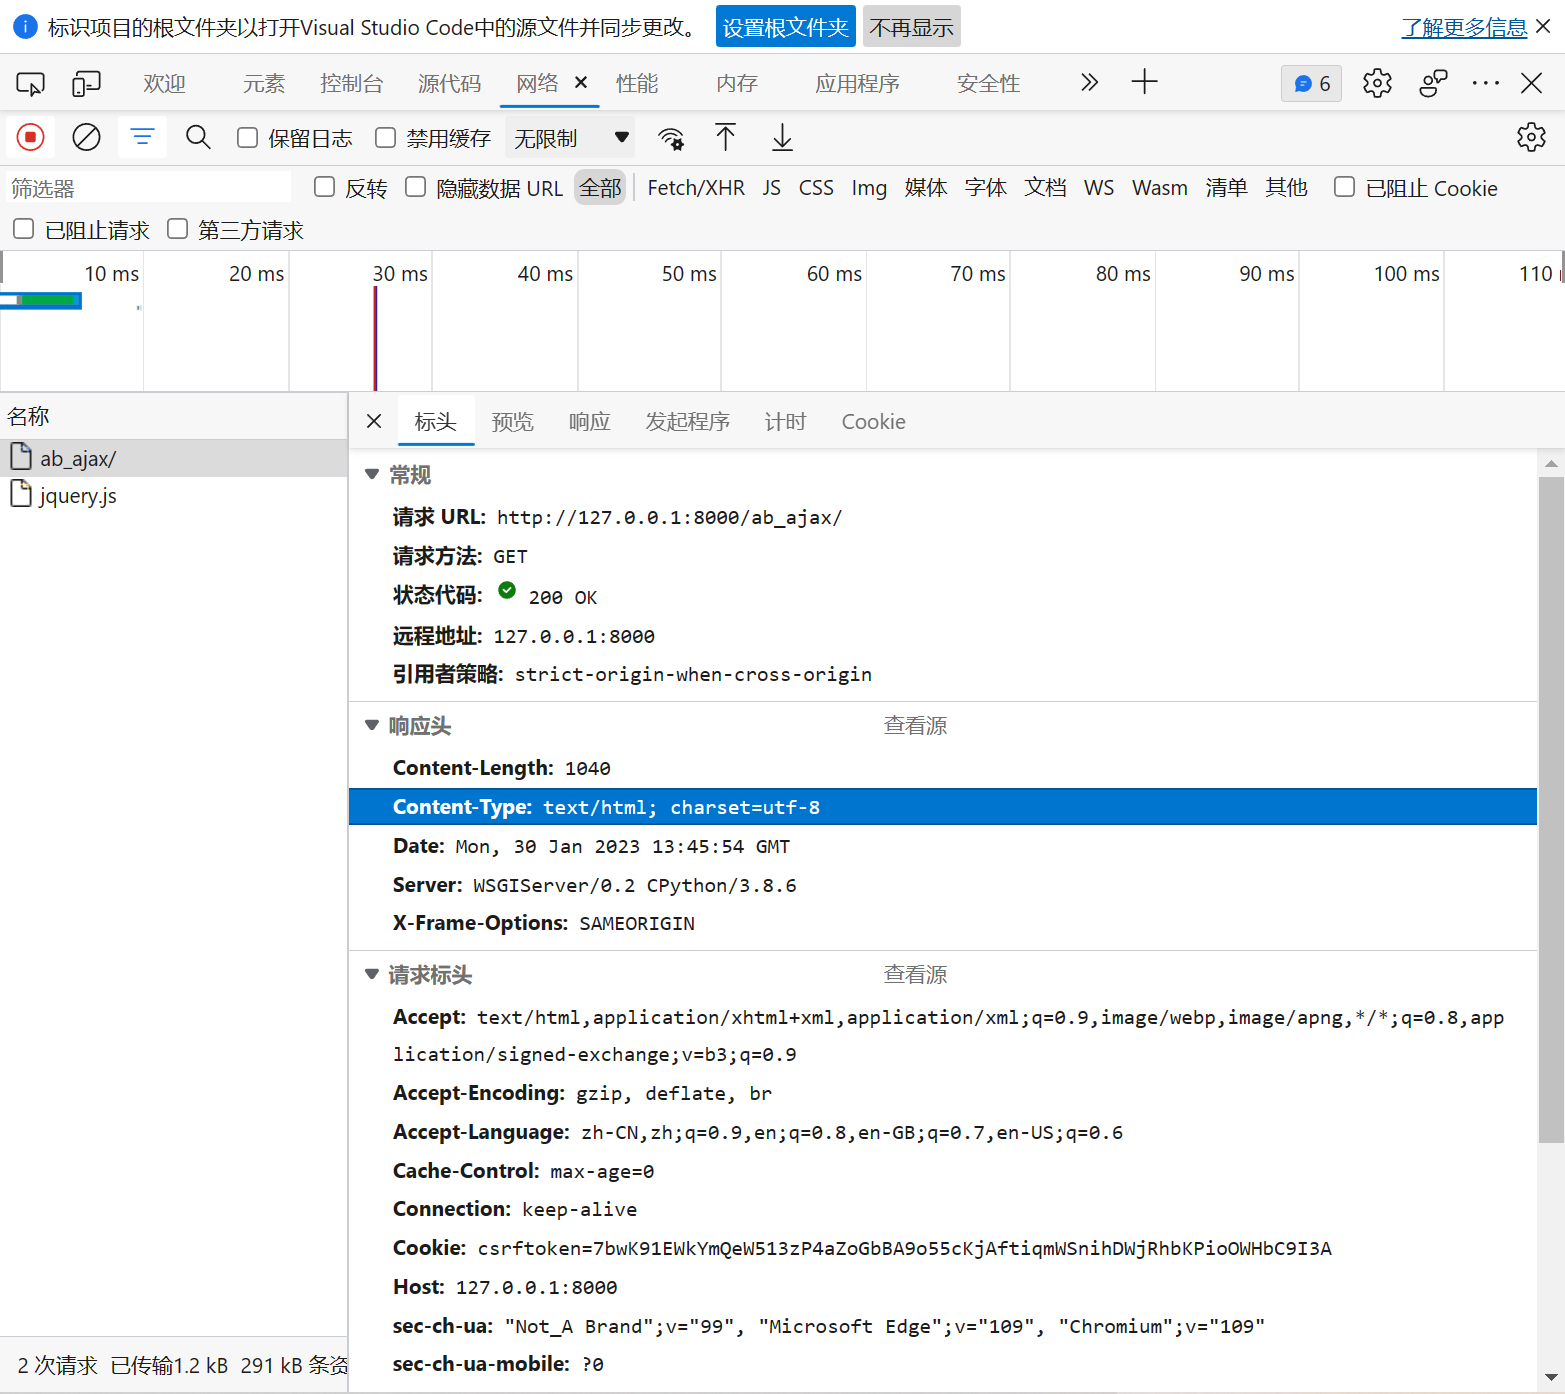The width and height of the screenshot is (1565, 1394).
Task: Check Blocked requests checkbox
Action: click(x=23, y=229)
